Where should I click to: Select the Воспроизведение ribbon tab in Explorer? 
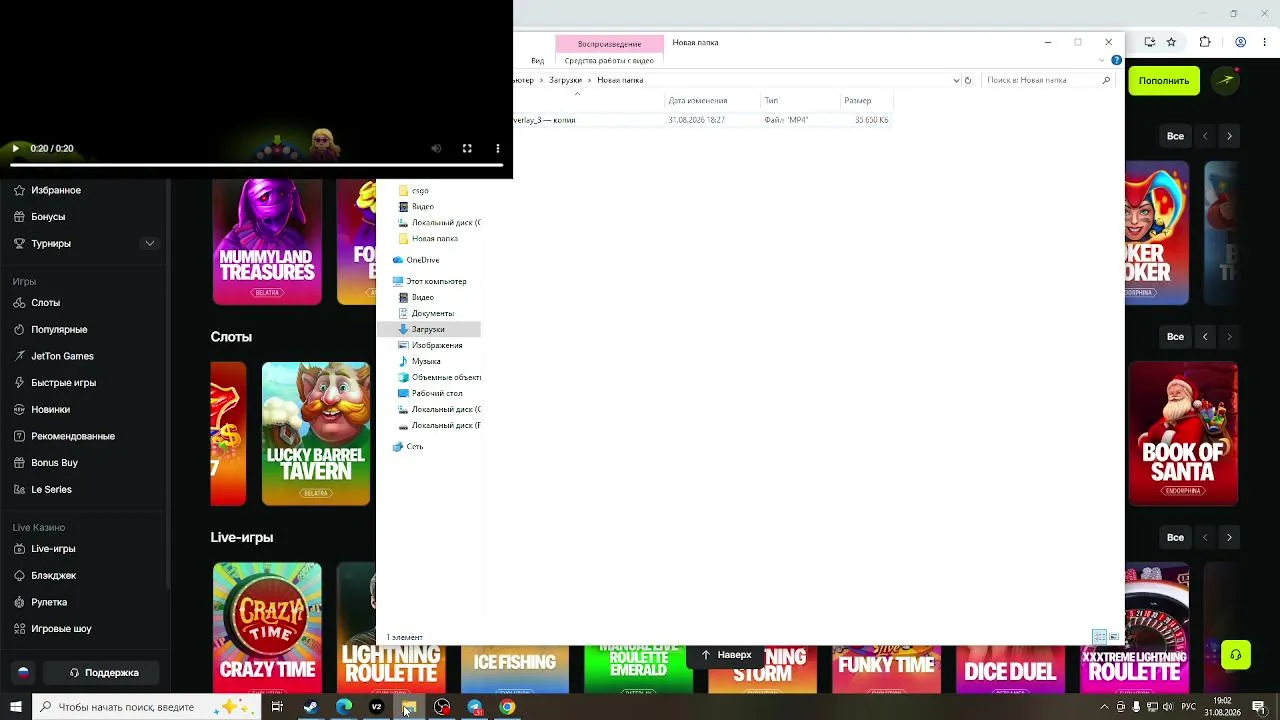click(609, 44)
